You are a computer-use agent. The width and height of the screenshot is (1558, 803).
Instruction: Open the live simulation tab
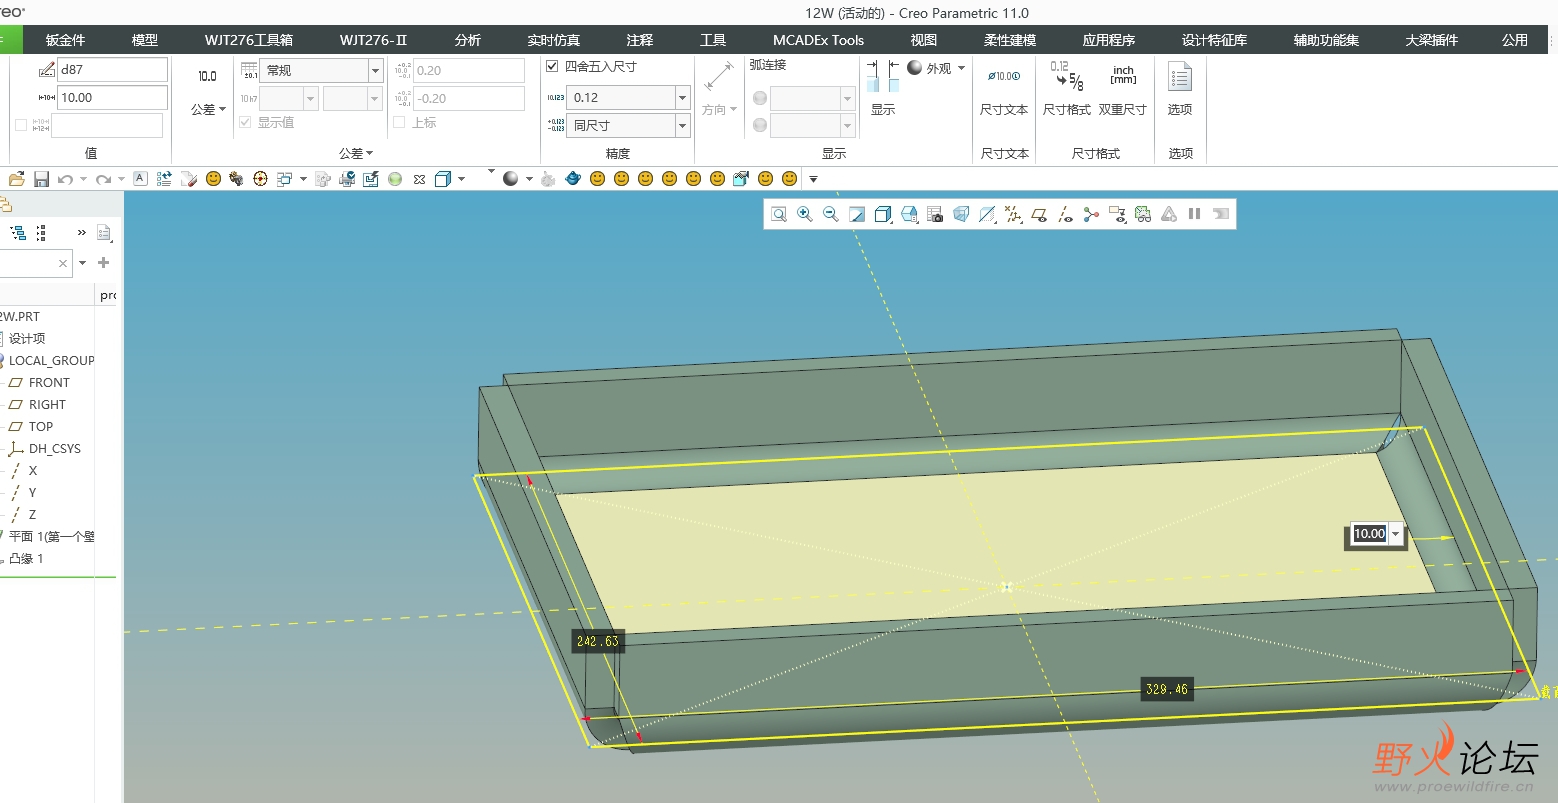tap(554, 40)
